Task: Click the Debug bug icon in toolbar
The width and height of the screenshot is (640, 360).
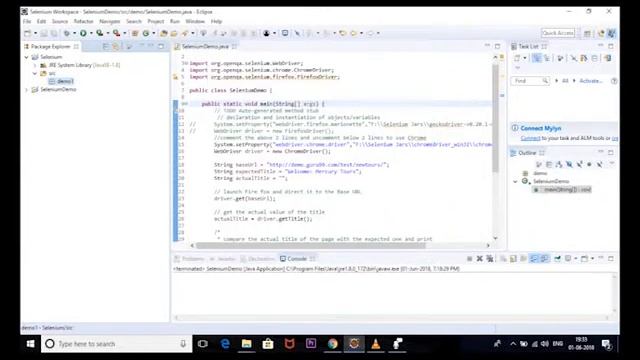Action: click(67, 33)
